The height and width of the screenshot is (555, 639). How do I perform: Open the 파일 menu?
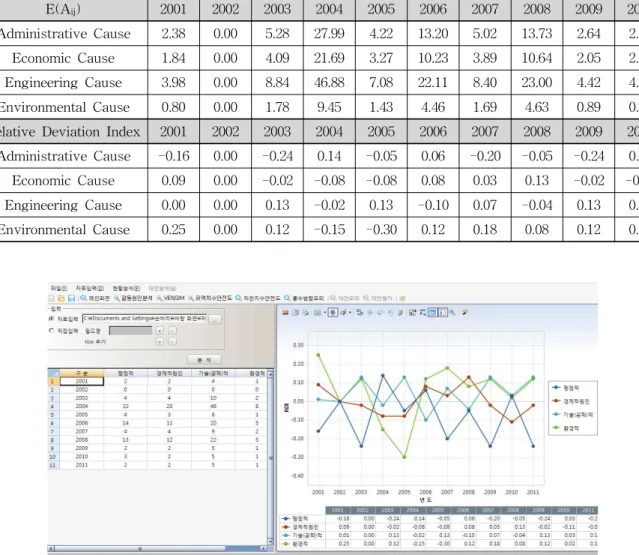coord(59,288)
